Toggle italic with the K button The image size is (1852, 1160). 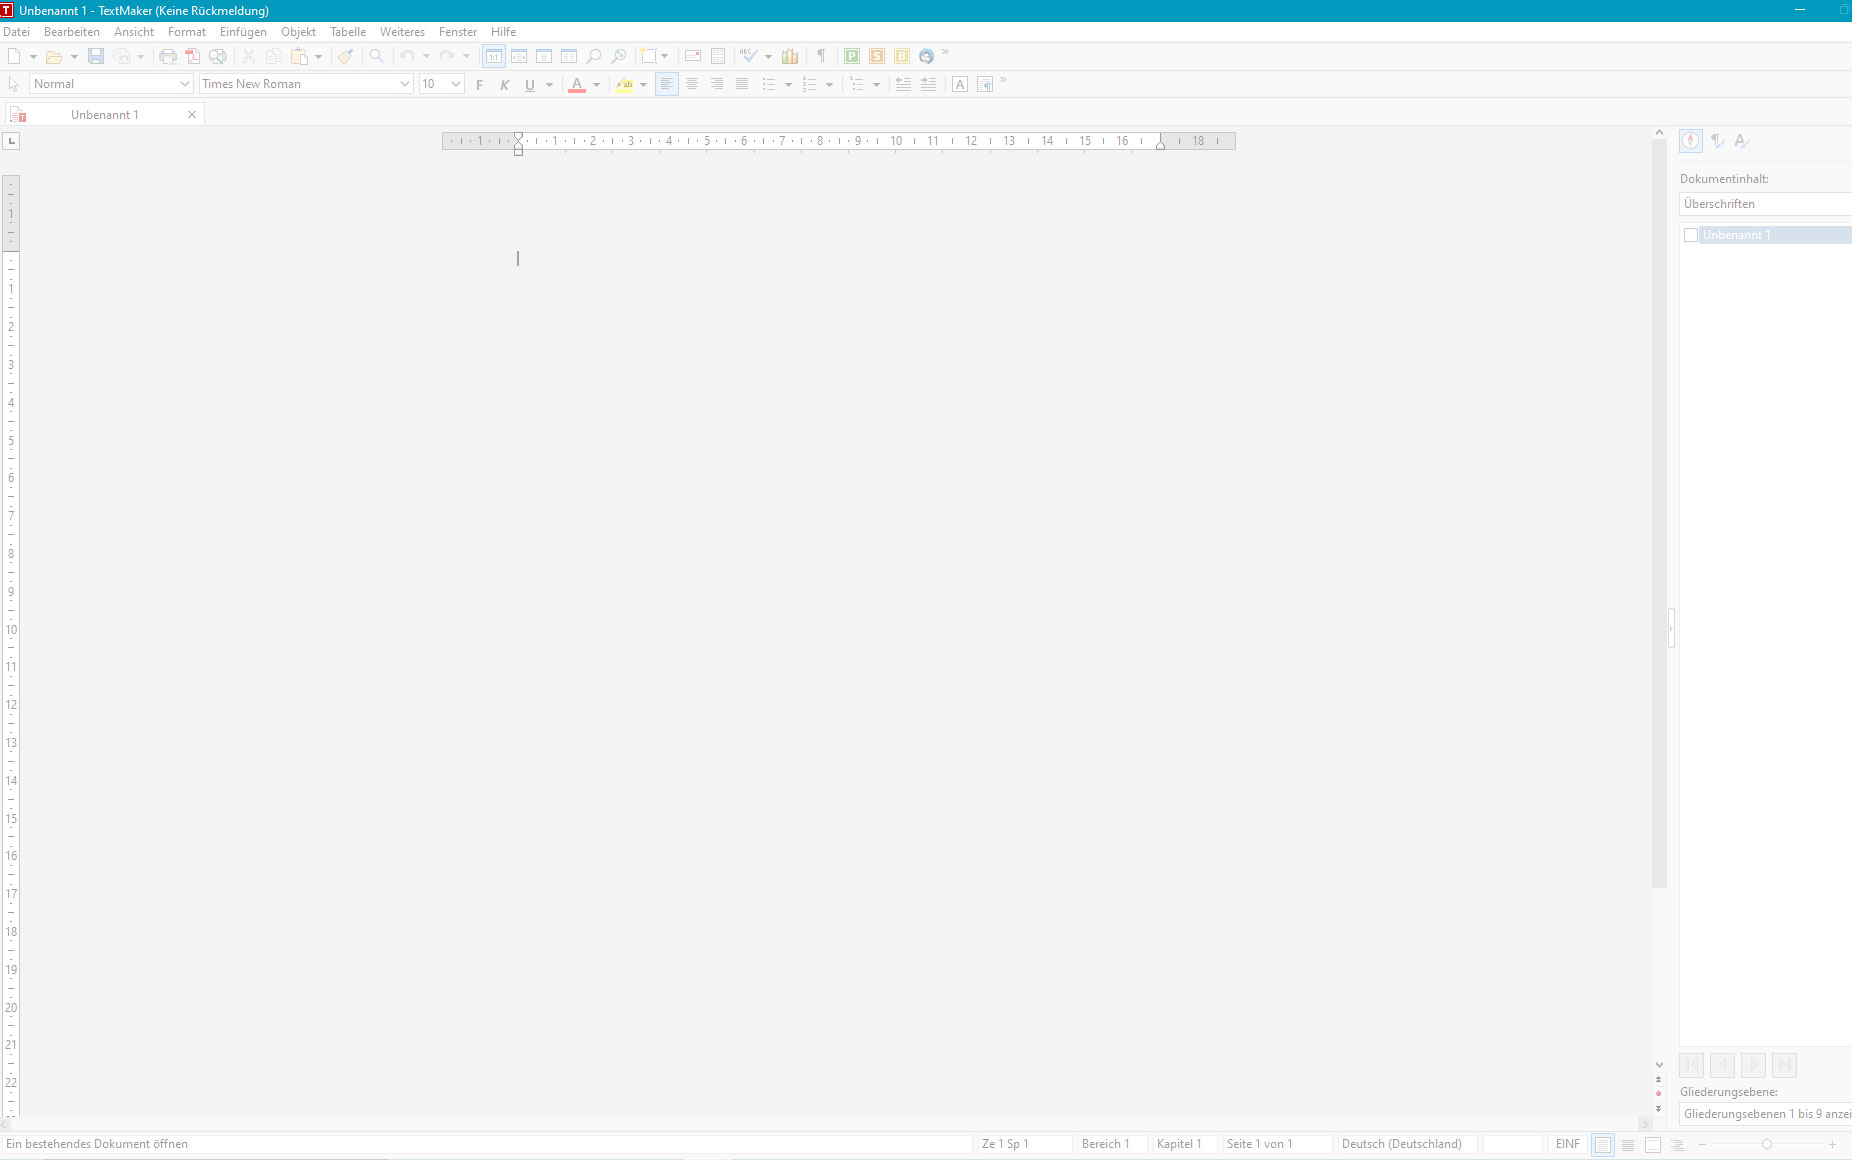pyautogui.click(x=505, y=84)
